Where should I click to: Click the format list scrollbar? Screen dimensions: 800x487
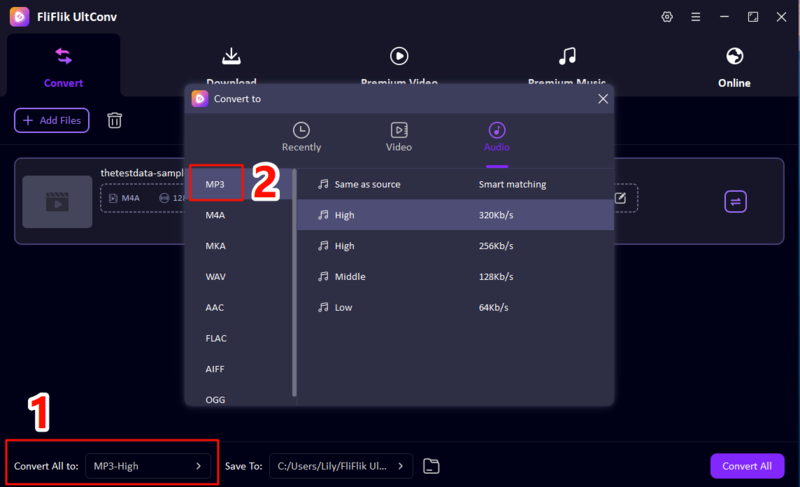[x=294, y=280]
